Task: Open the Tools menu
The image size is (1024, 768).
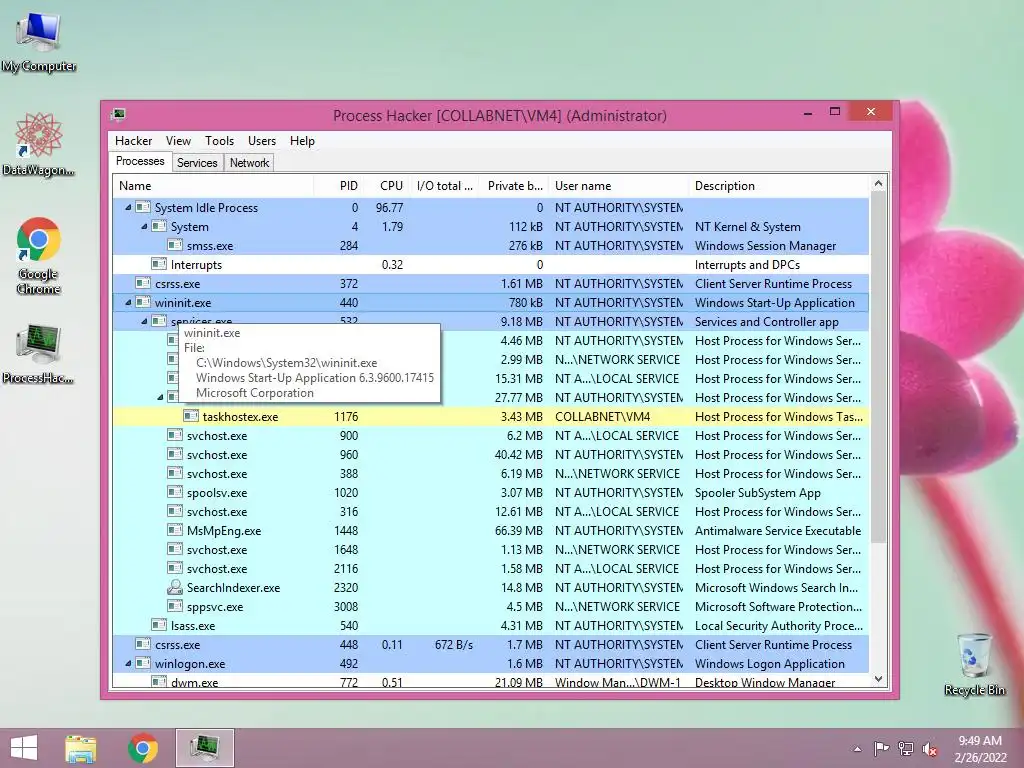Action: click(219, 140)
